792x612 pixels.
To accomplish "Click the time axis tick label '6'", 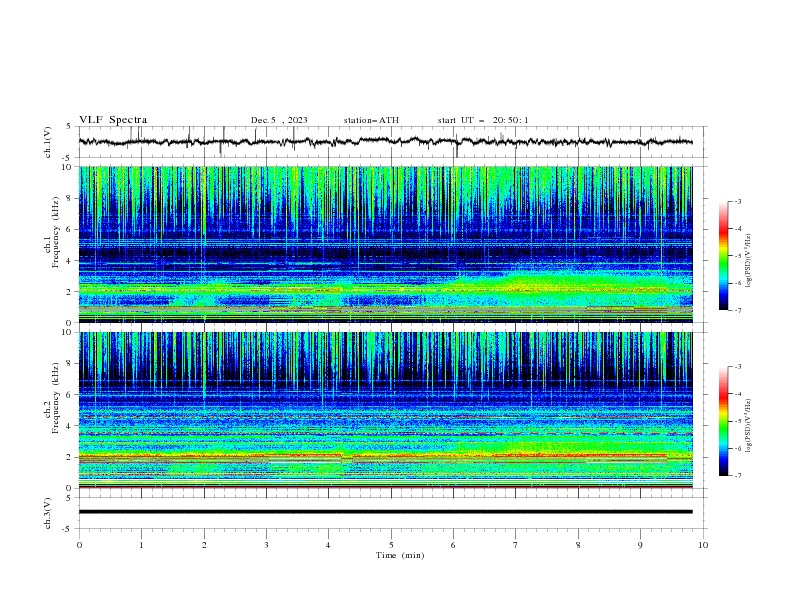I will [453, 545].
